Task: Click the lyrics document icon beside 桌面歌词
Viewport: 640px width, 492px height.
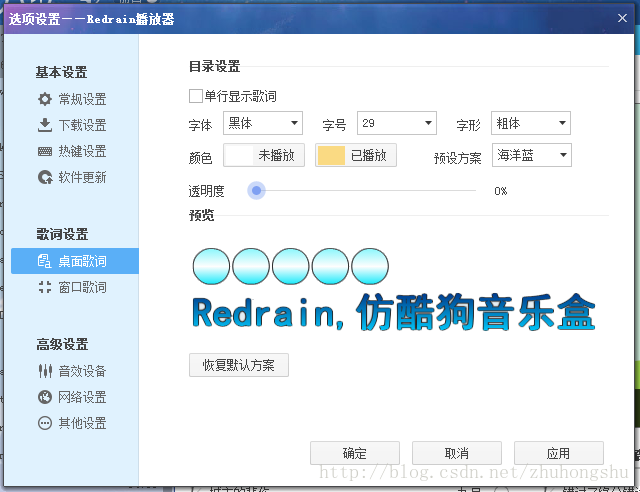Action: pyautogui.click(x=44, y=261)
